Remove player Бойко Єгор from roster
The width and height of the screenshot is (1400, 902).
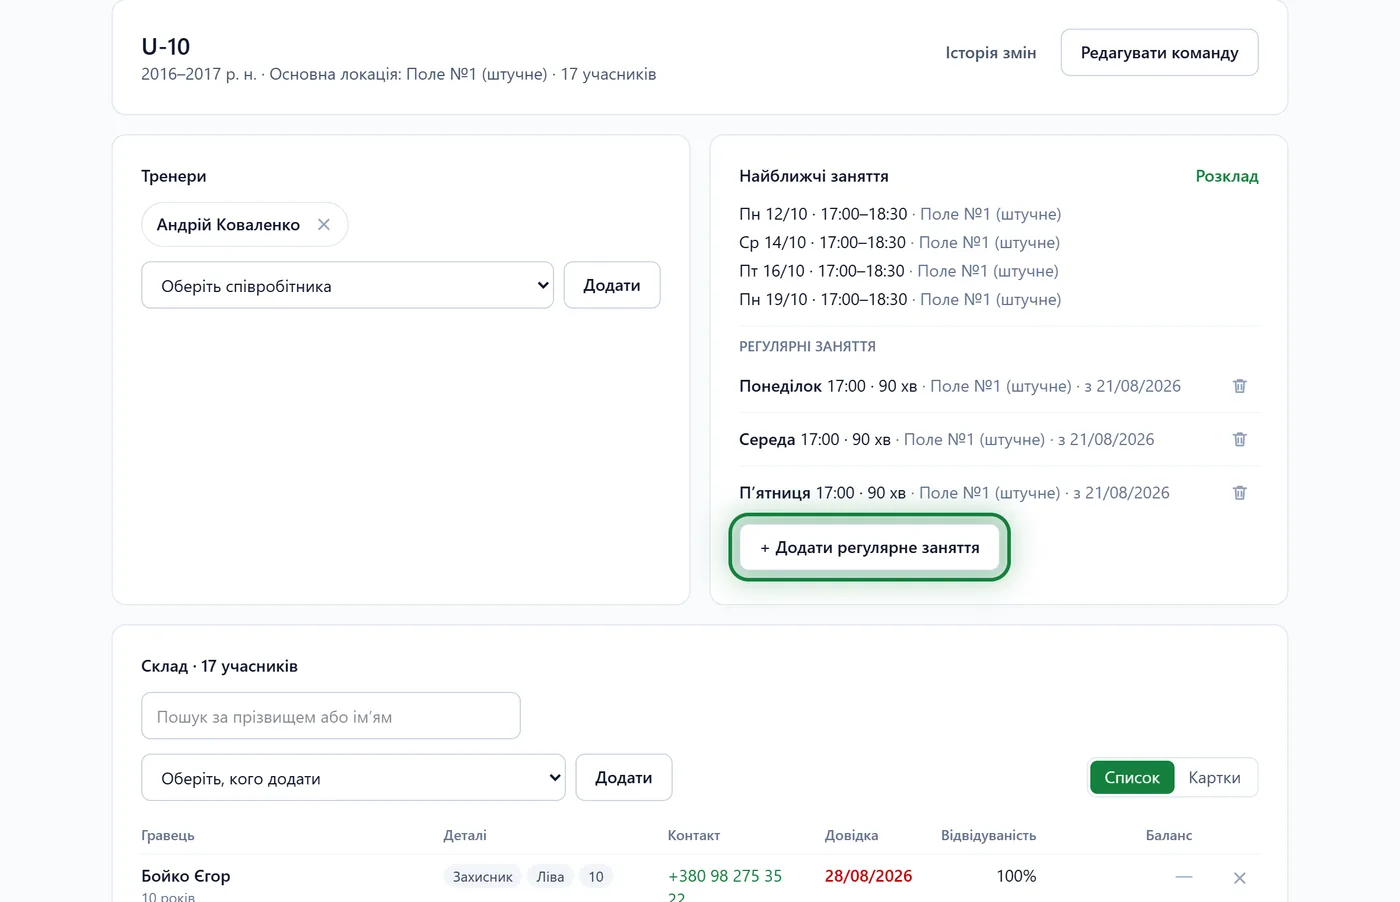[x=1239, y=878]
